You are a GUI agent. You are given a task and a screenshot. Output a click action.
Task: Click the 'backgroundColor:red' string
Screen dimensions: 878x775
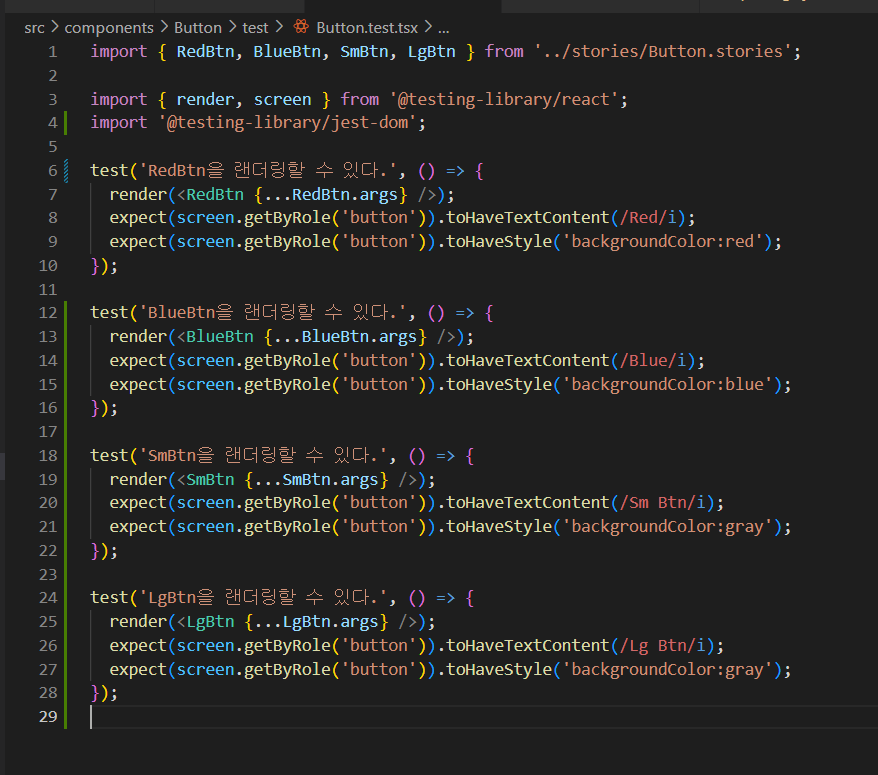(663, 241)
